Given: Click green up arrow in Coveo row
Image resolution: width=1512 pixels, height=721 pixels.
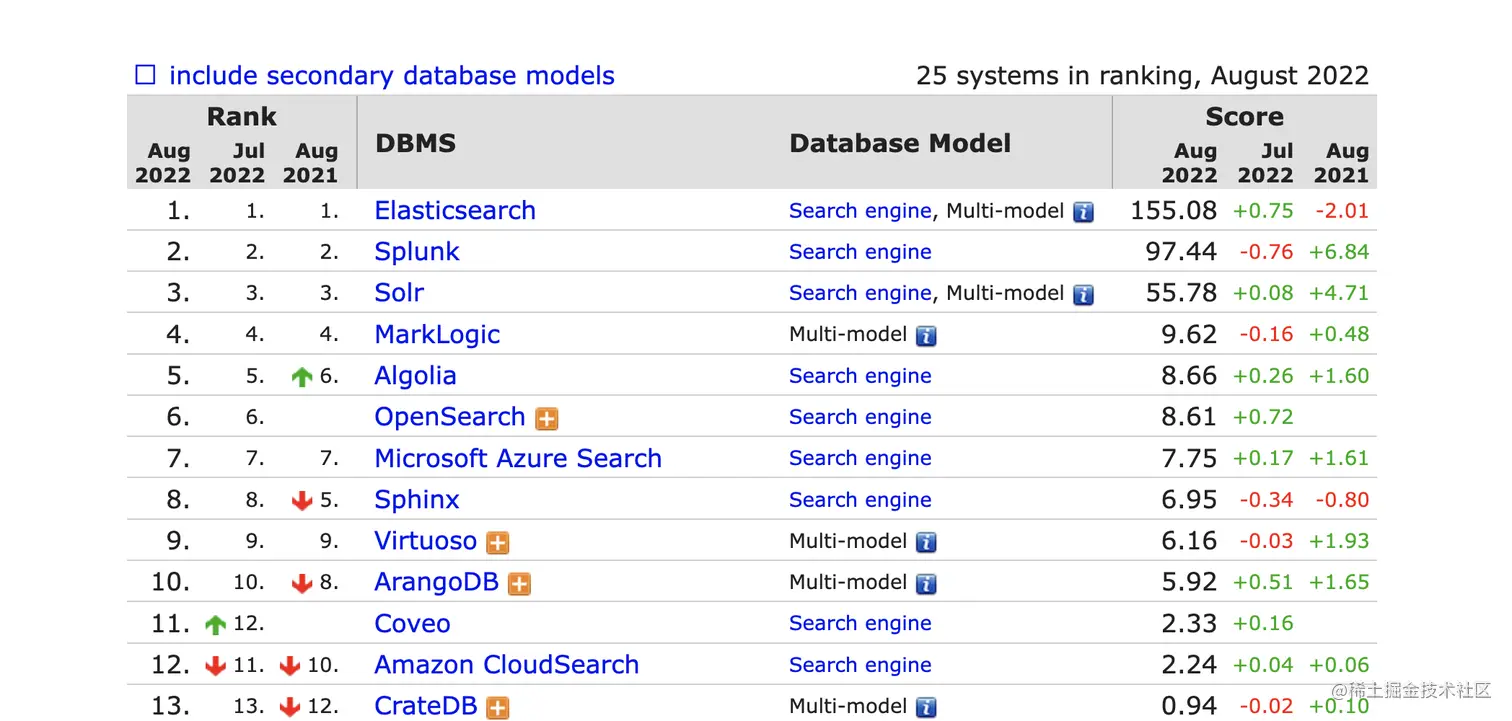Looking at the screenshot, I should (x=215, y=625).
